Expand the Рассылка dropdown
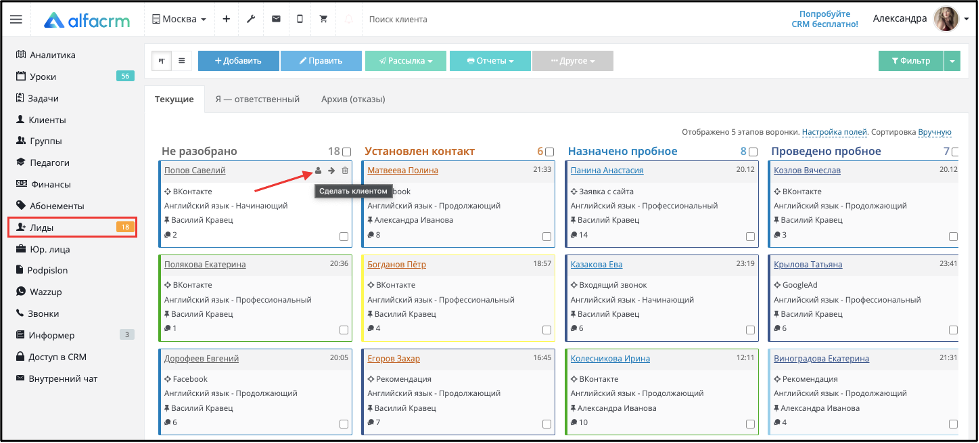This screenshot has height=443, width=979. click(406, 61)
